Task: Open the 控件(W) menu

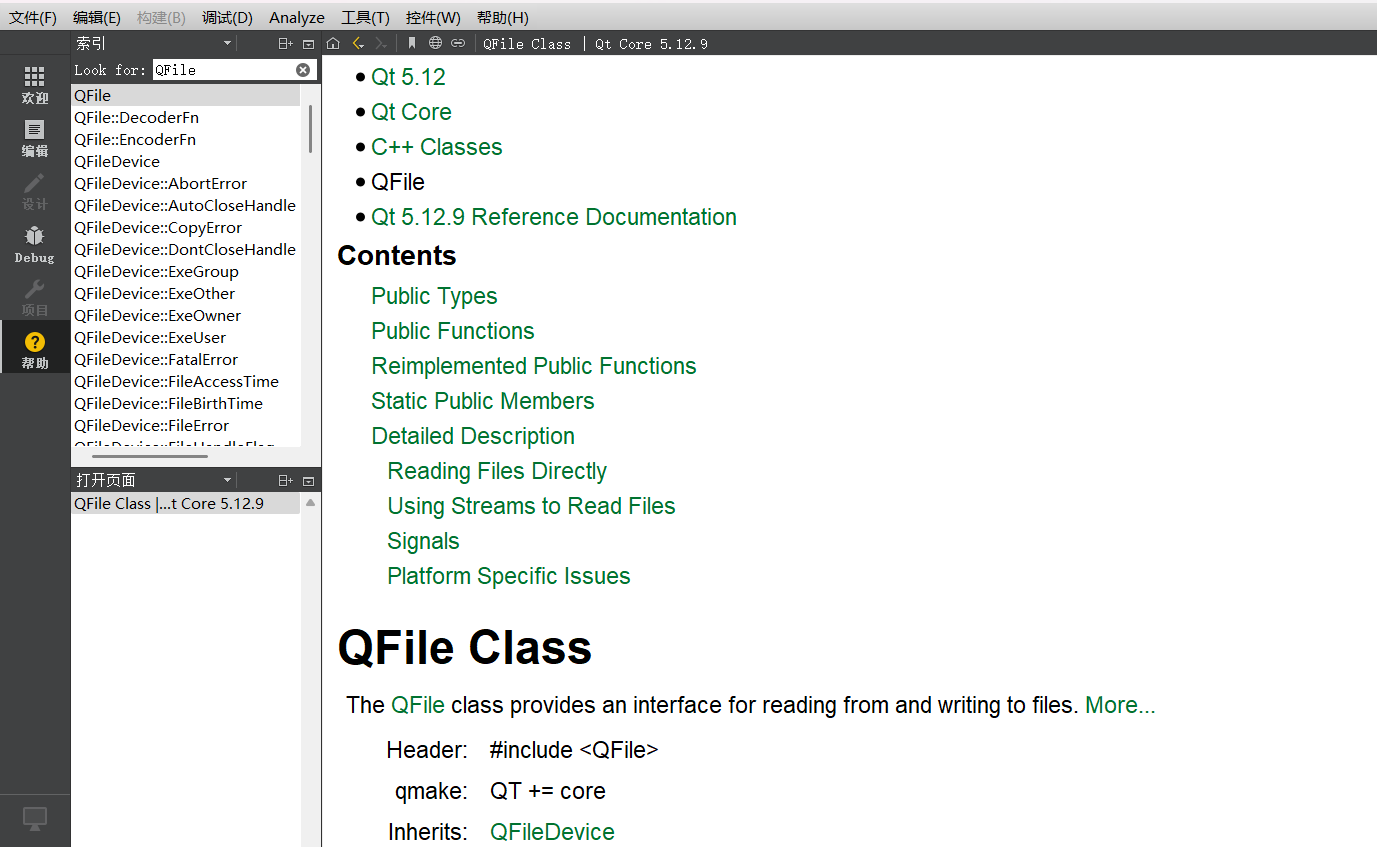Action: click(x=433, y=17)
